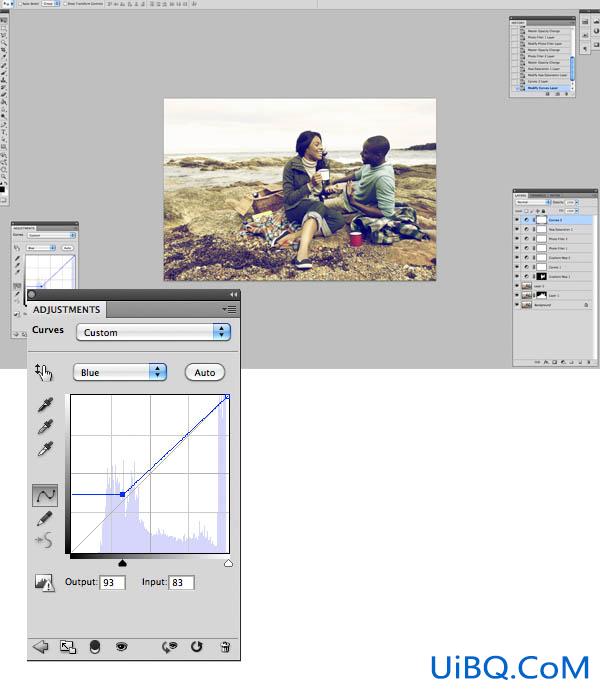The width and height of the screenshot is (600, 692).
Task: Switch Adjustments panel to expanded view icon
Action: (68, 647)
